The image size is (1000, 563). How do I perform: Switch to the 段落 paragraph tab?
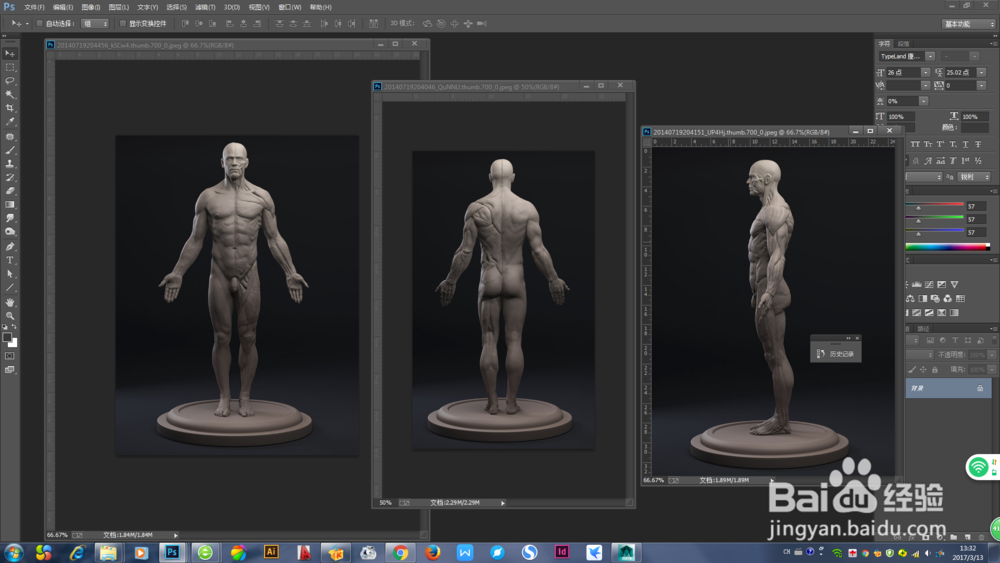click(904, 44)
